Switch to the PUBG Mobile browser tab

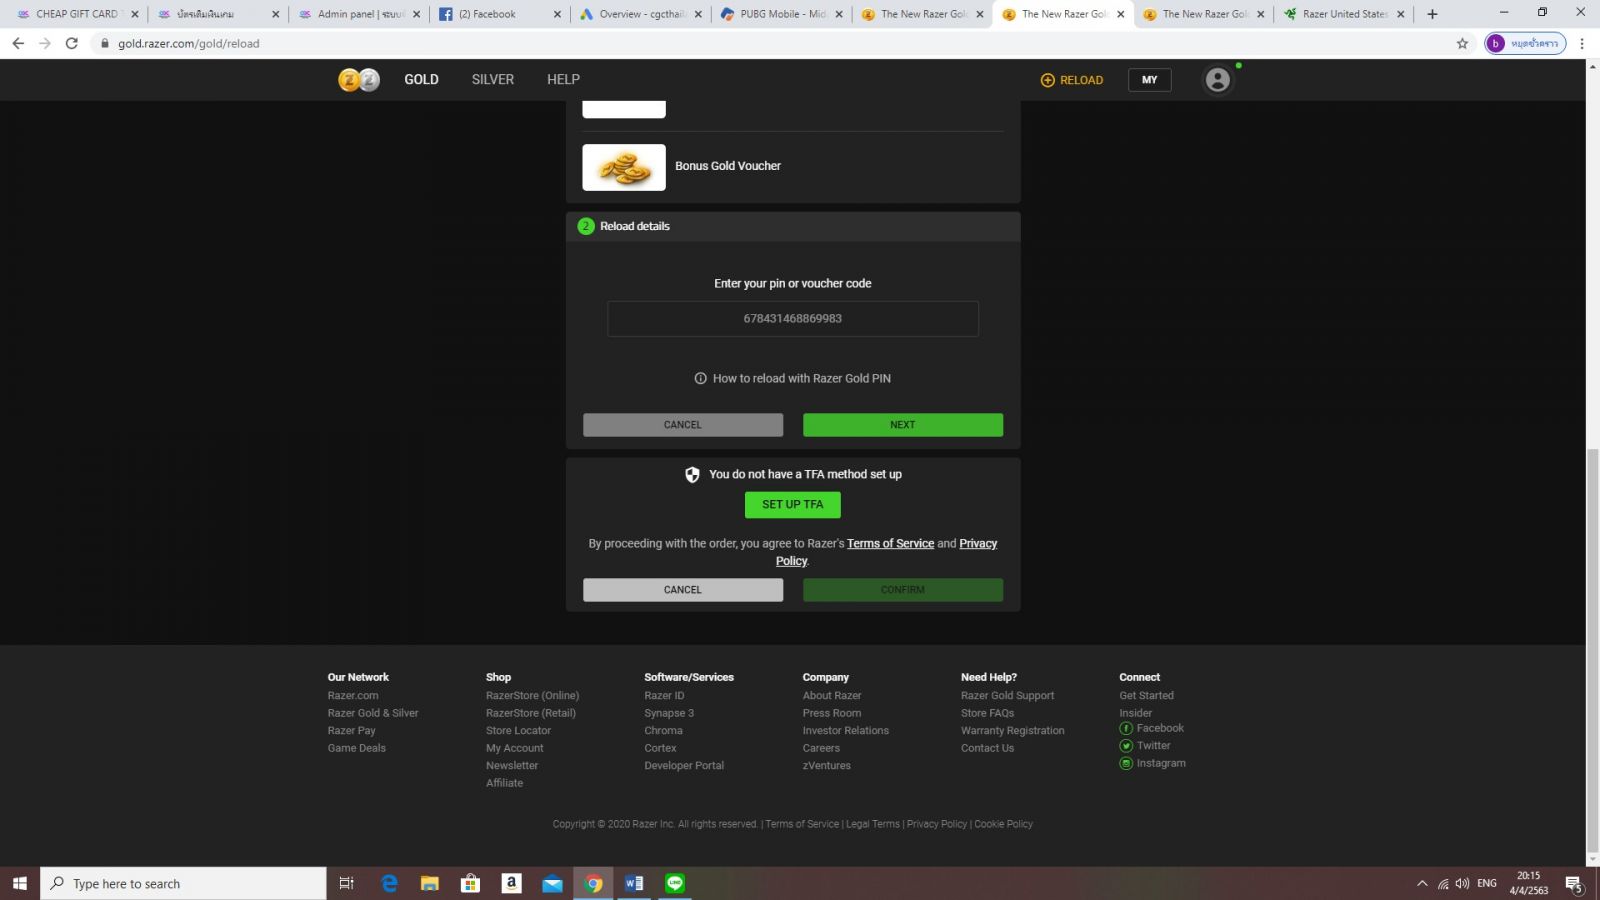pyautogui.click(x=782, y=14)
